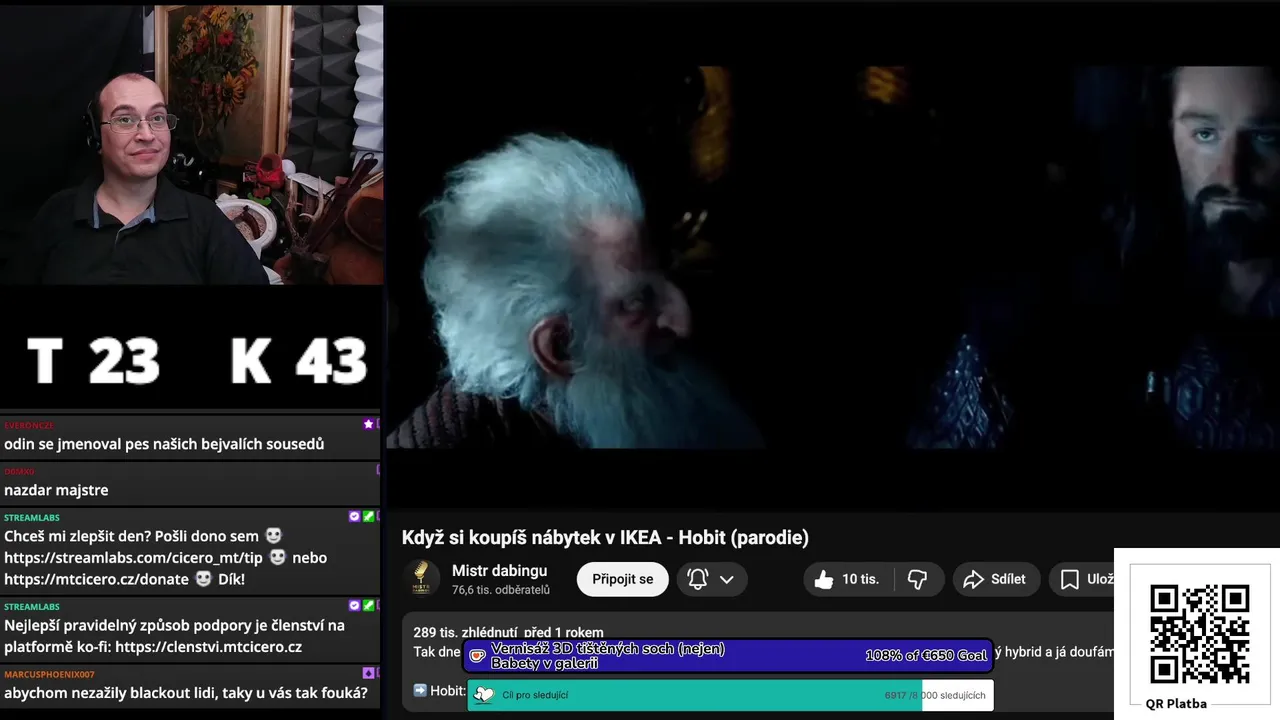Click the 76,6 tis. odběratelů subscriber count
This screenshot has height=720, width=1280.
(x=501, y=590)
